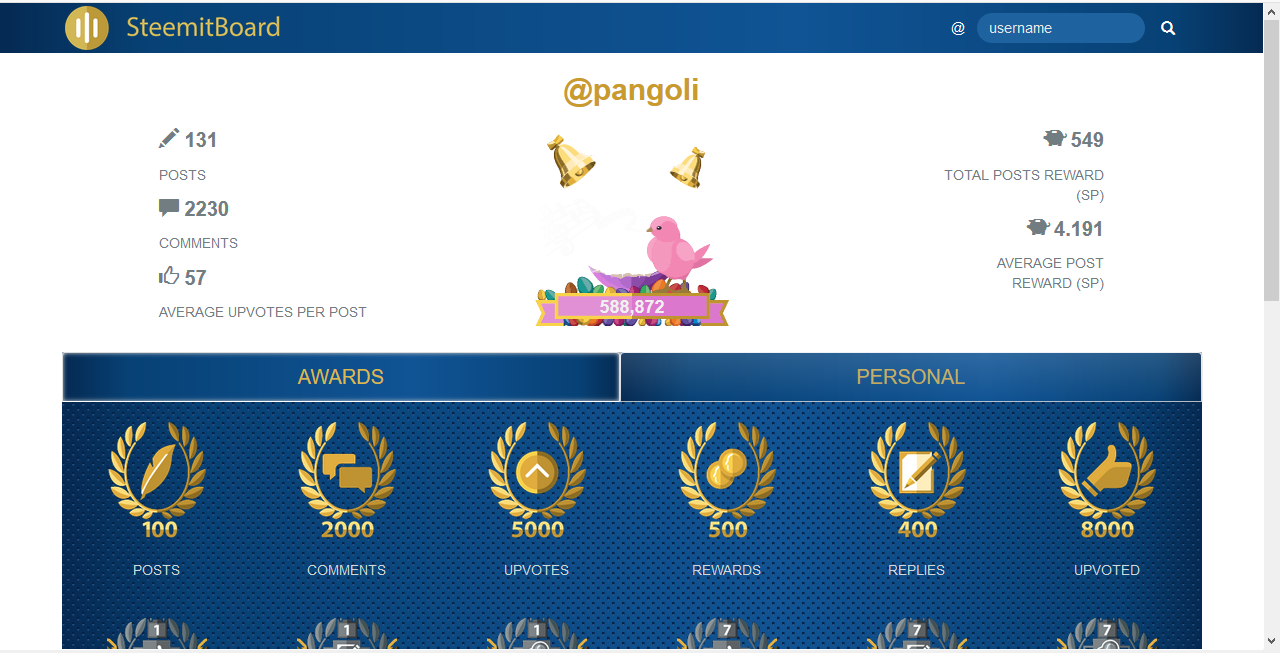
Task: Open the 400 Replies badge
Action: (917, 480)
